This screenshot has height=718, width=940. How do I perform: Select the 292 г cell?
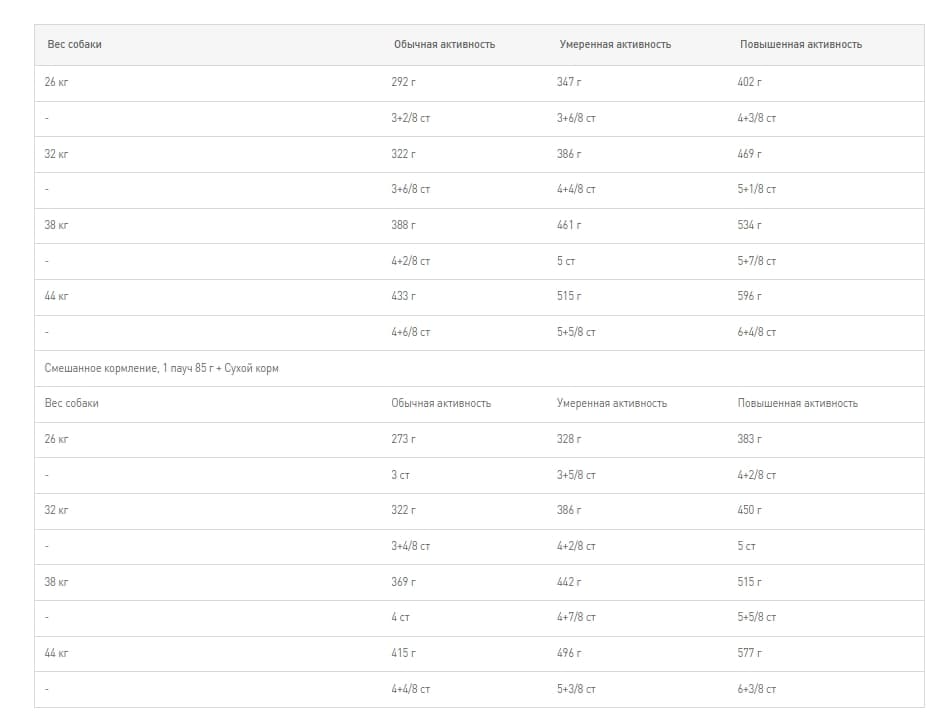[403, 82]
